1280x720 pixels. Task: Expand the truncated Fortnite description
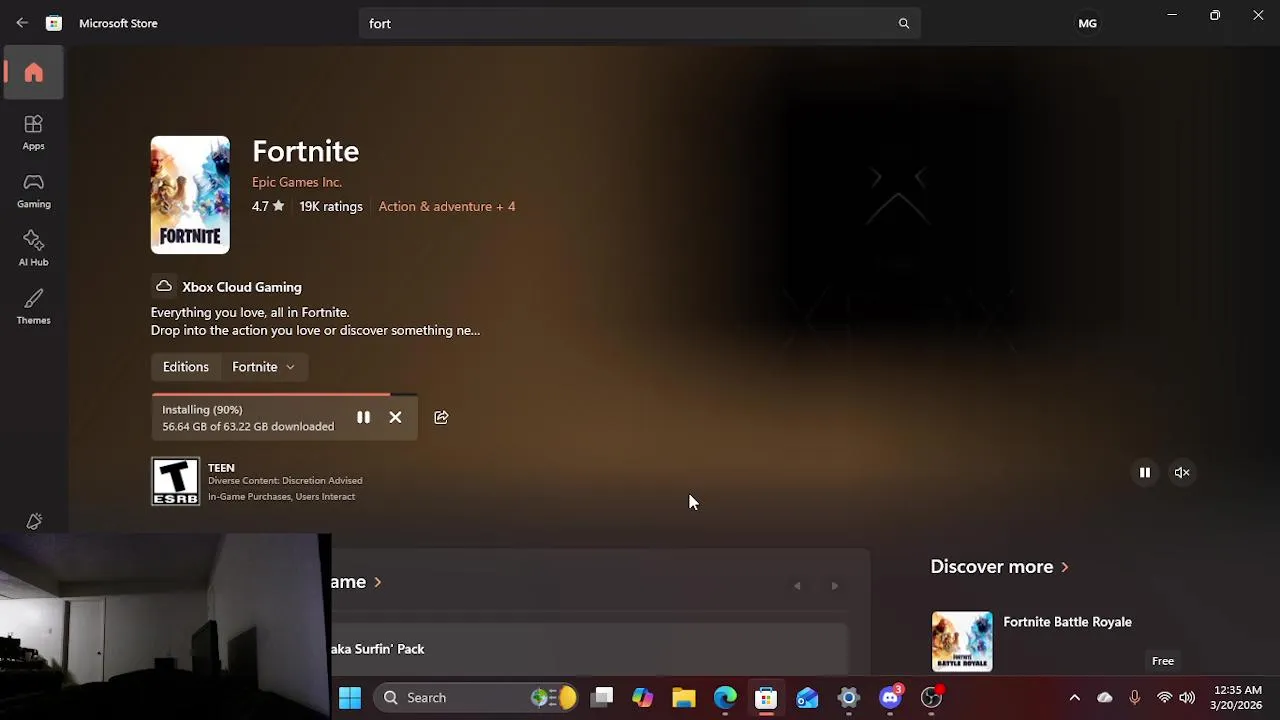pos(315,321)
